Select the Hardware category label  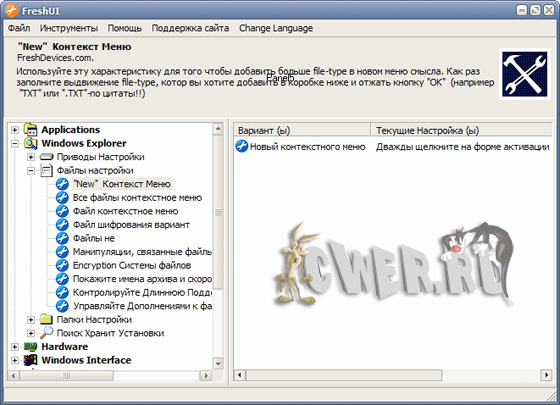click(x=65, y=347)
